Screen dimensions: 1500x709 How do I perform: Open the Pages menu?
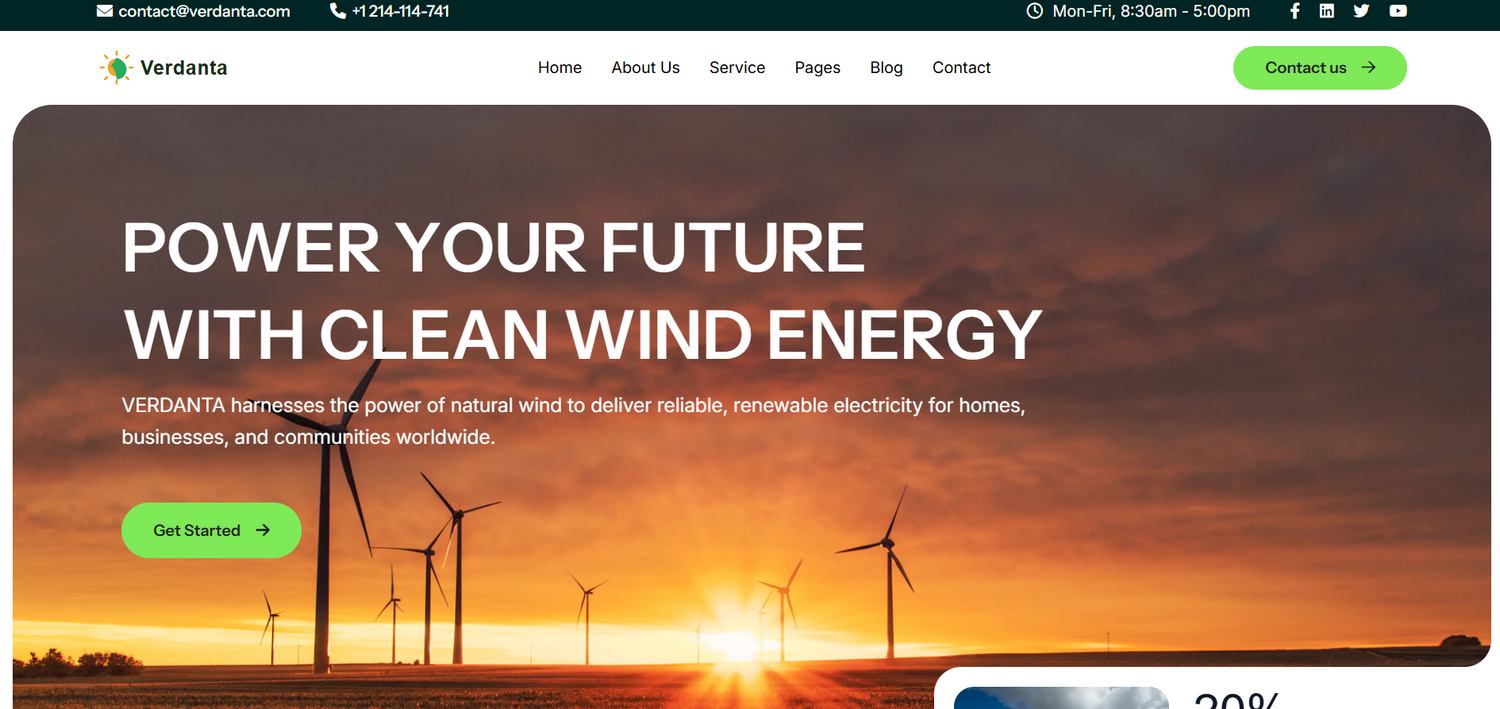pos(818,68)
